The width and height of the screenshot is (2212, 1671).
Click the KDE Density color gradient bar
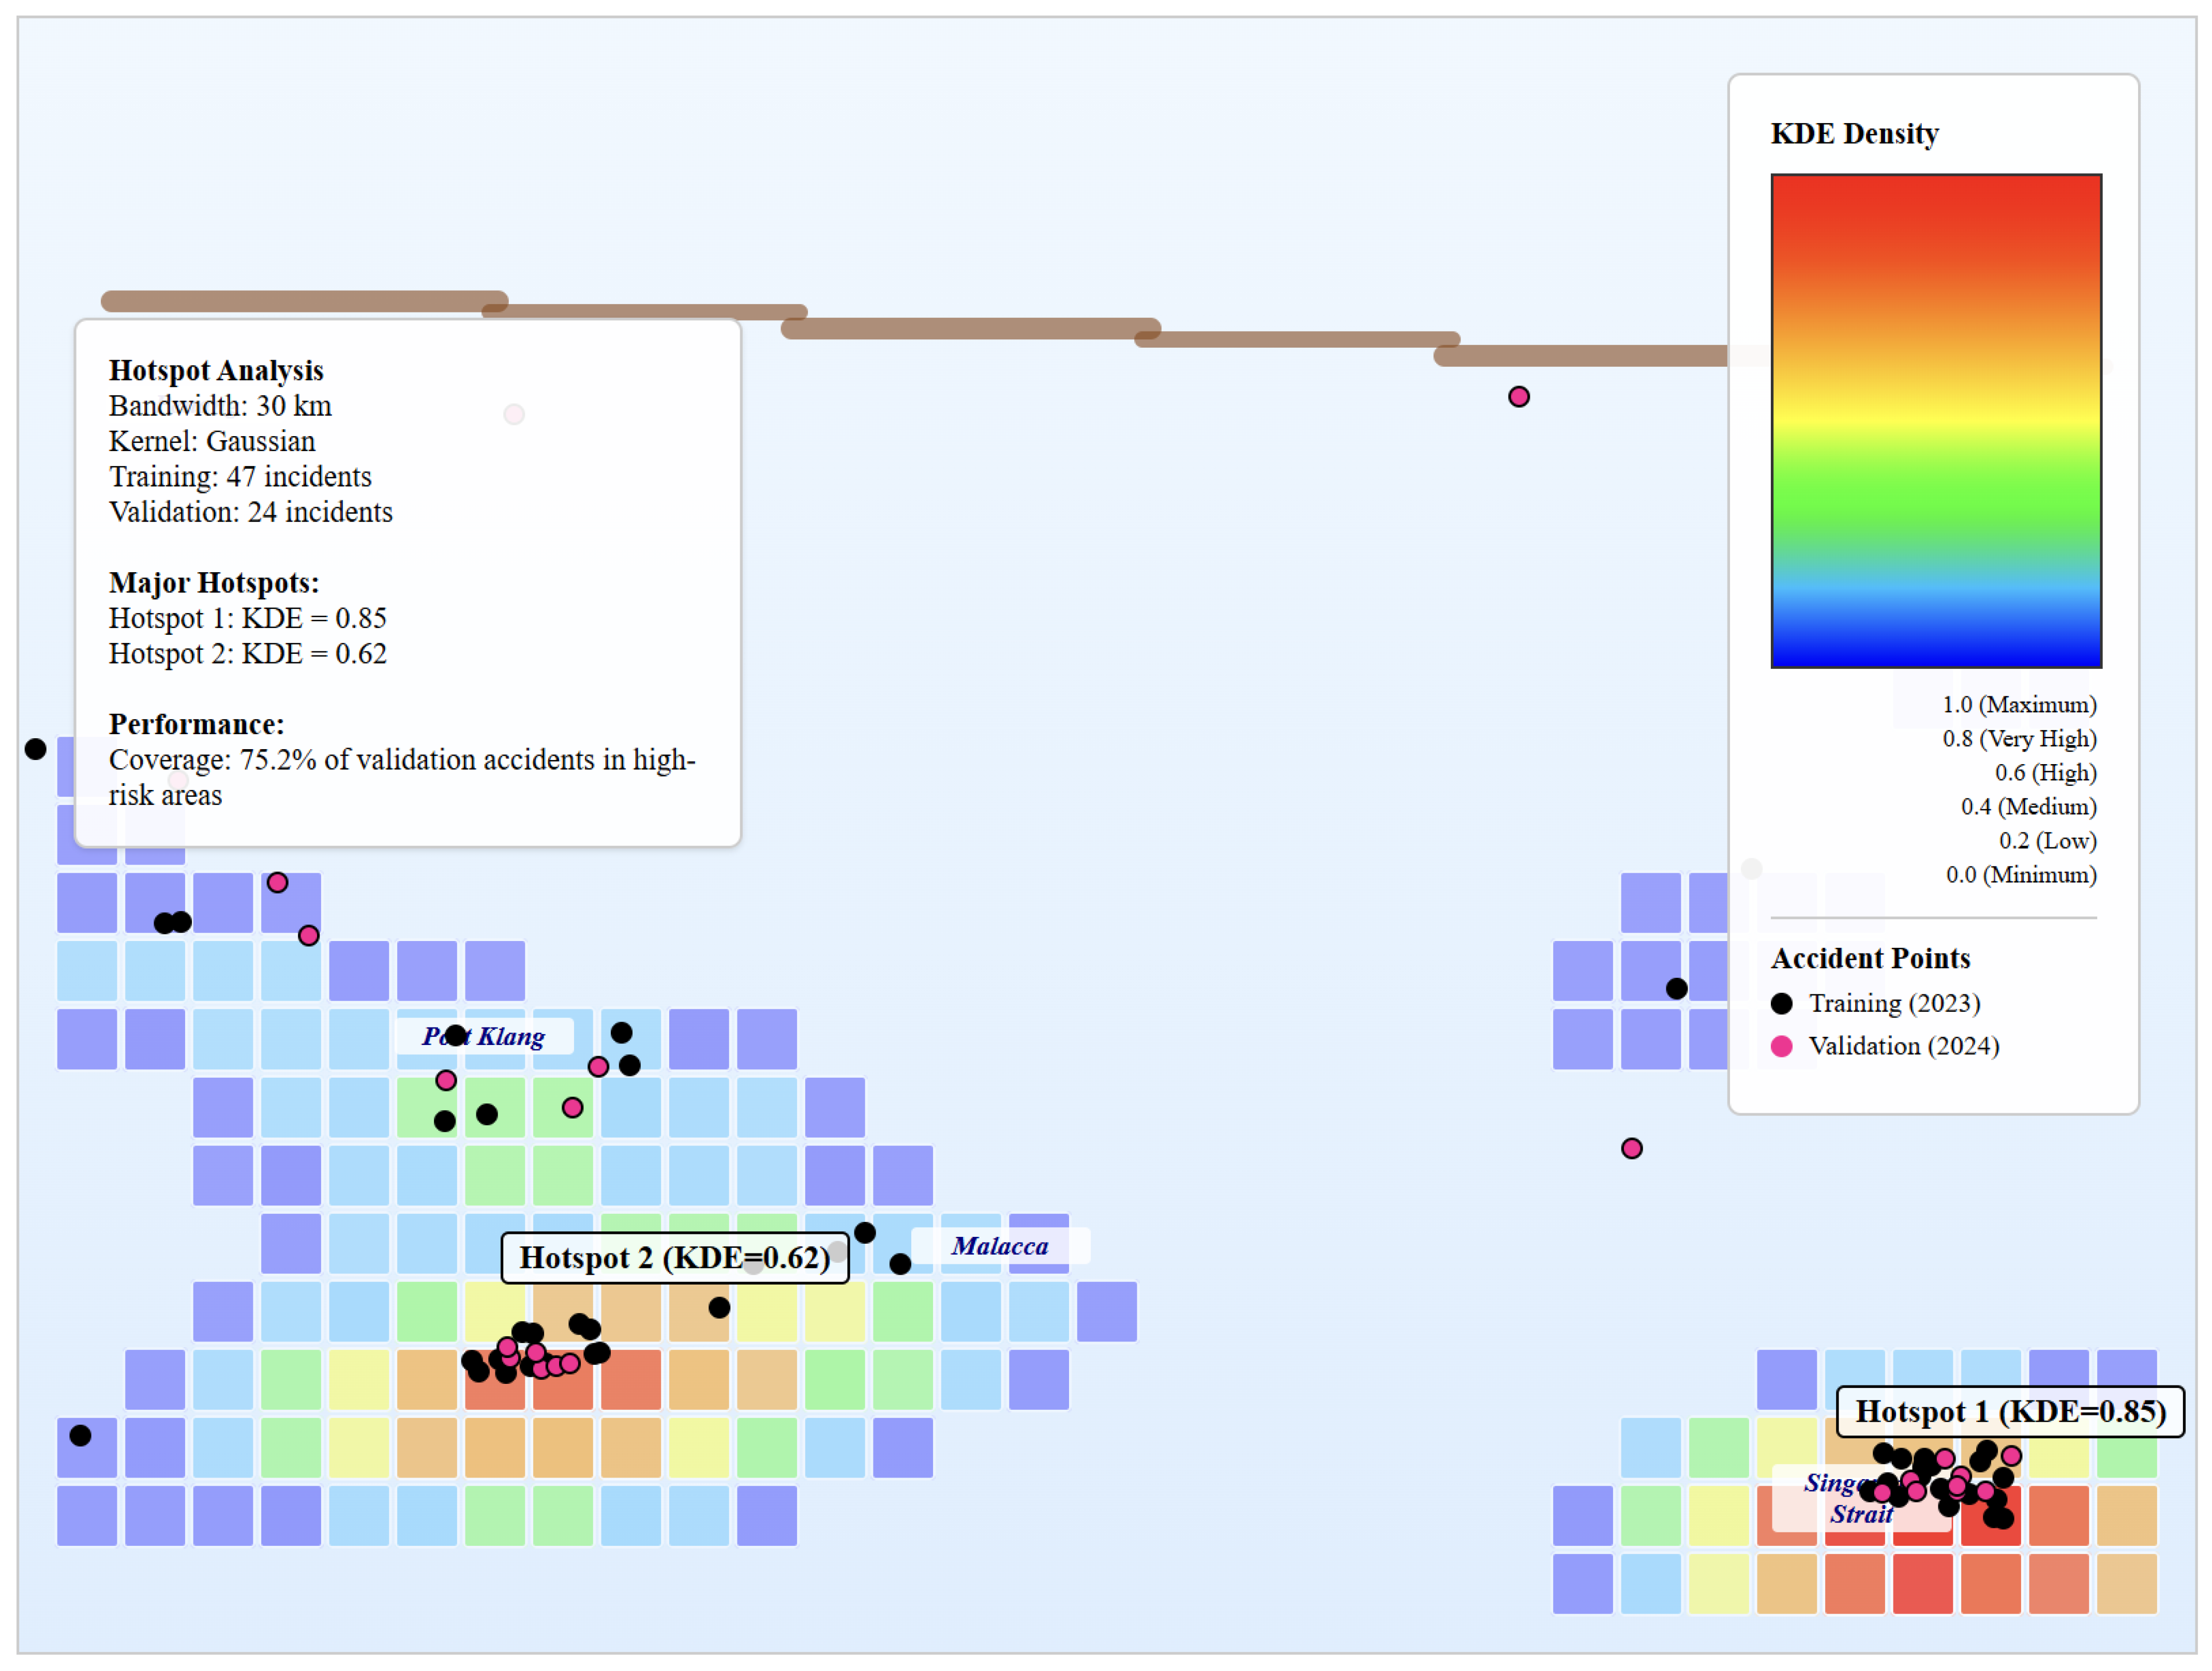(x=1935, y=420)
